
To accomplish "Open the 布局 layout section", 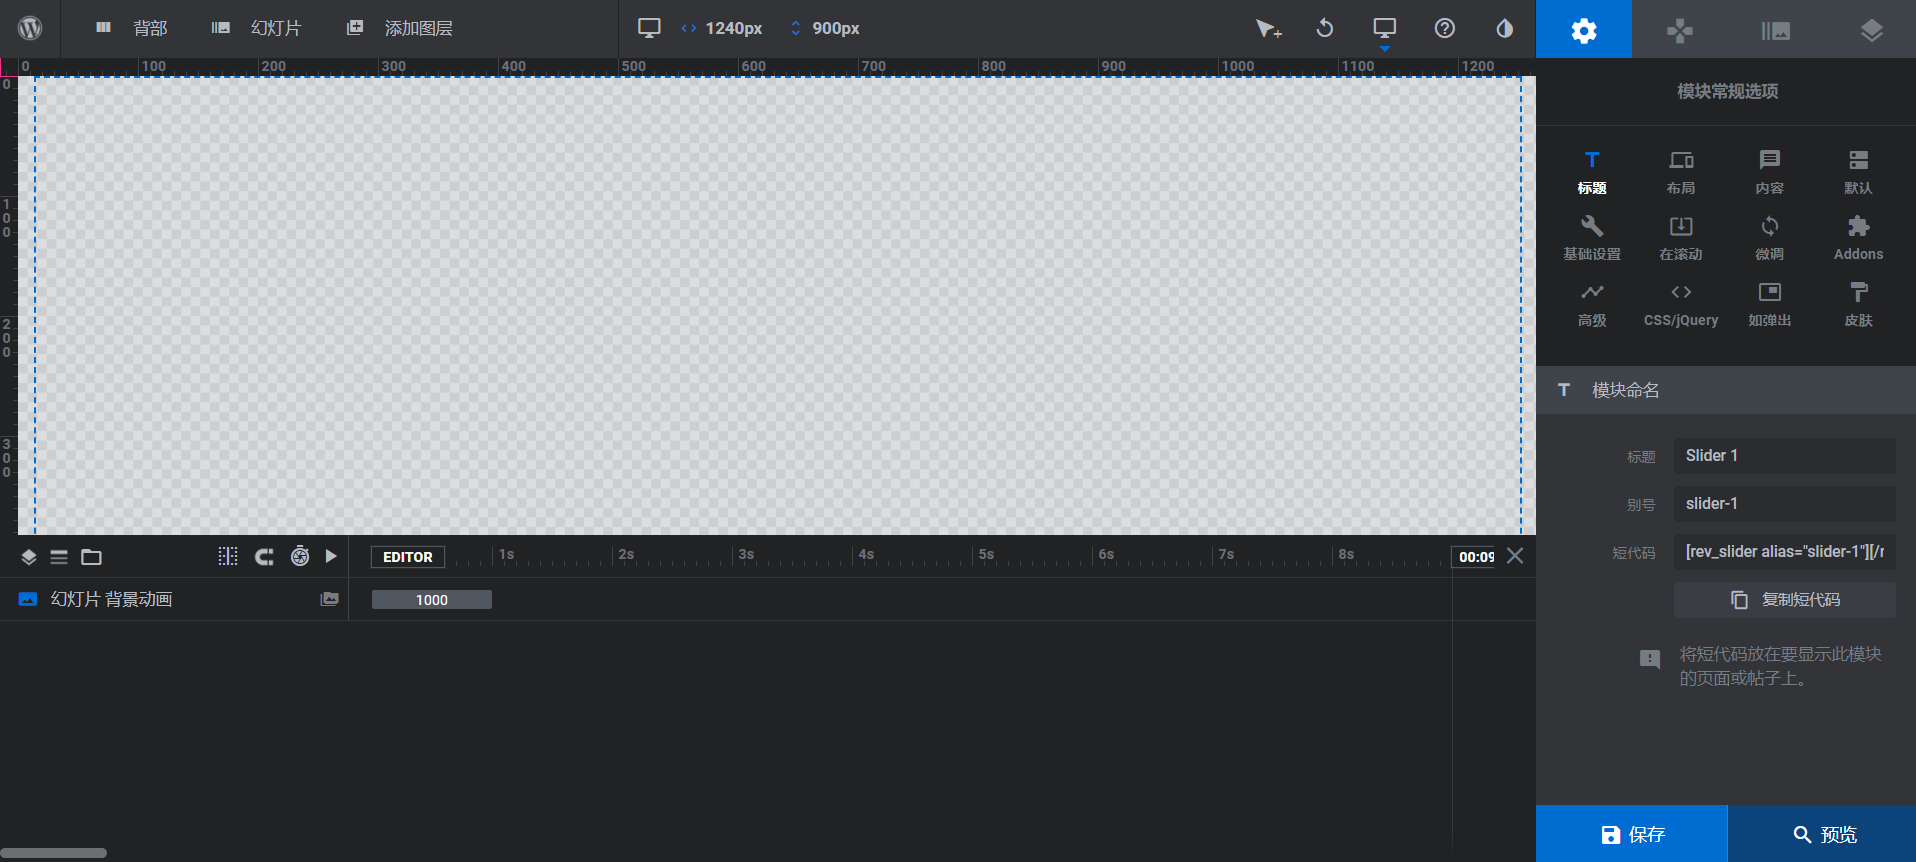I will pyautogui.click(x=1681, y=172).
